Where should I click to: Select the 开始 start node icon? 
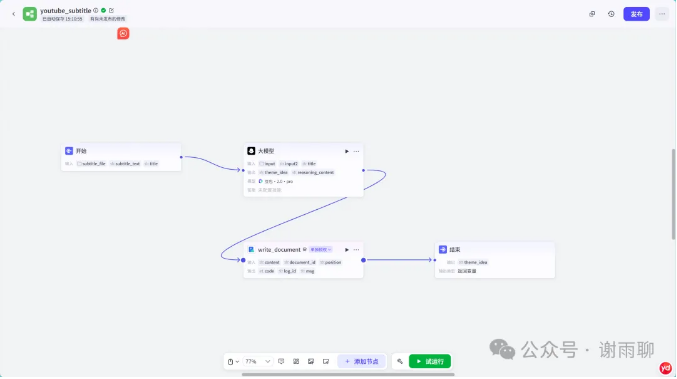coord(69,151)
